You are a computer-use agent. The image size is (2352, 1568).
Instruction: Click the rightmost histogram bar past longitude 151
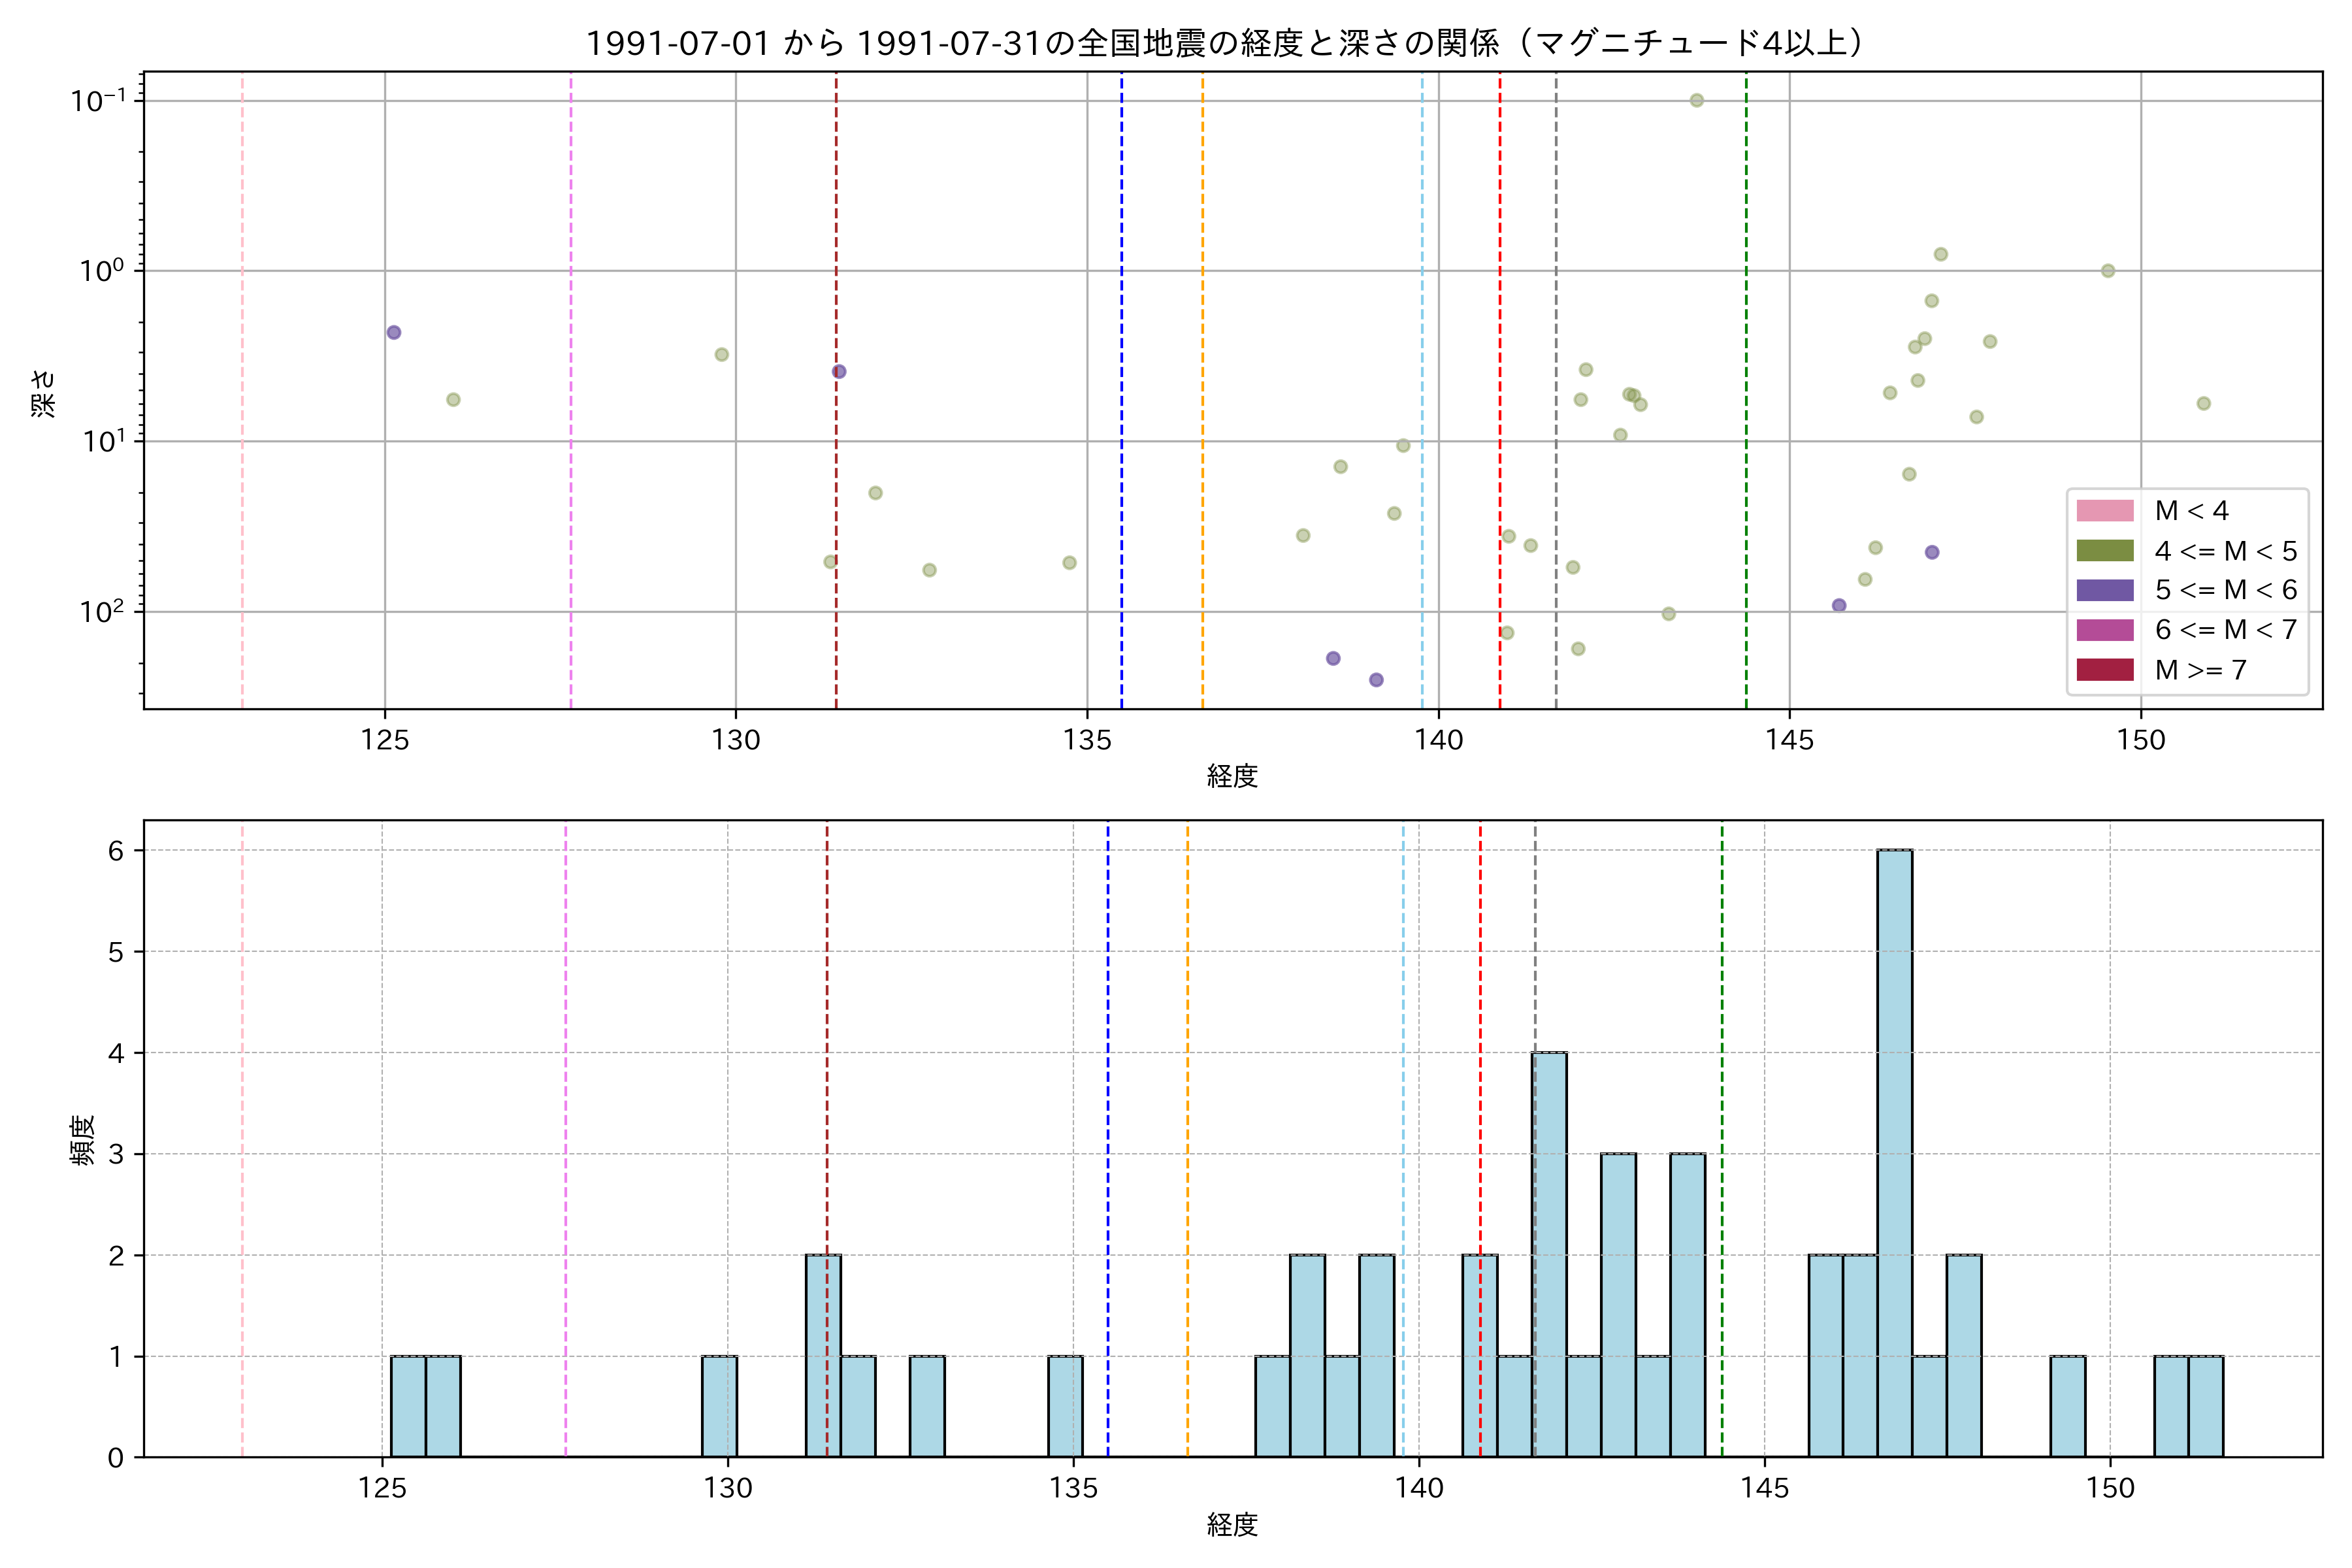pos(2205,1406)
